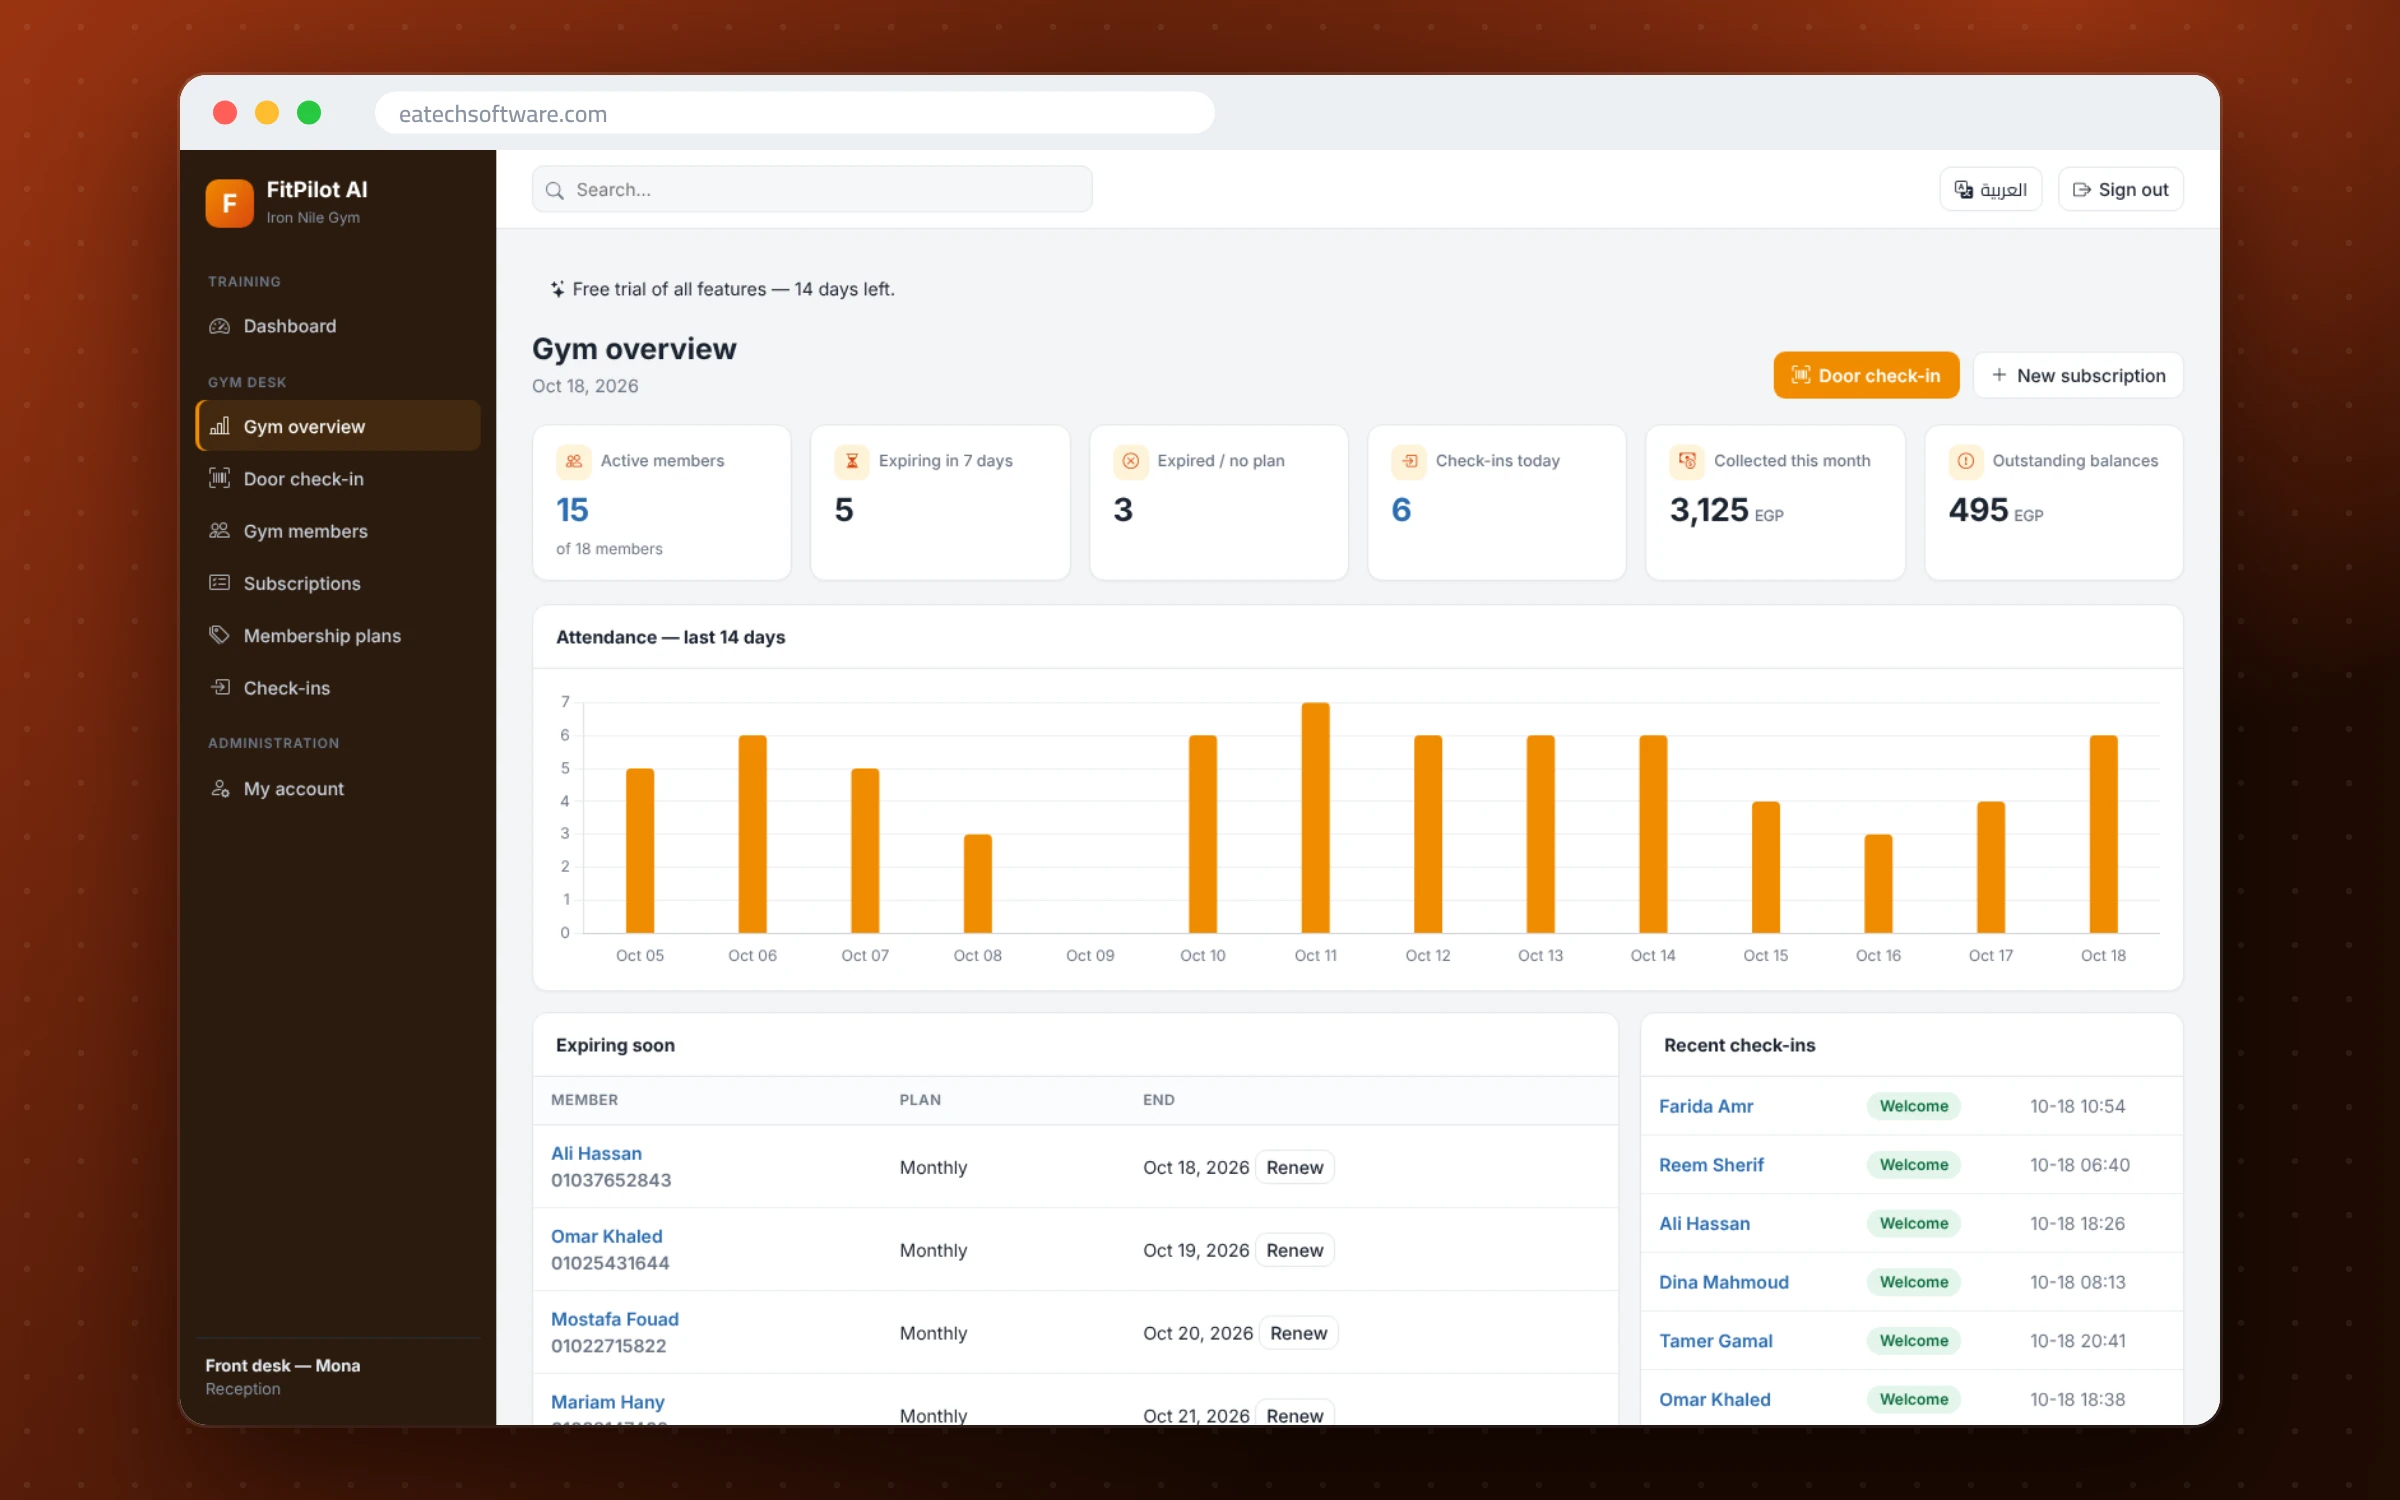Click the Dashboard gauge icon in sidebar
Image resolution: width=2400 pixels, height=1500 pixels.
(219, 326)
